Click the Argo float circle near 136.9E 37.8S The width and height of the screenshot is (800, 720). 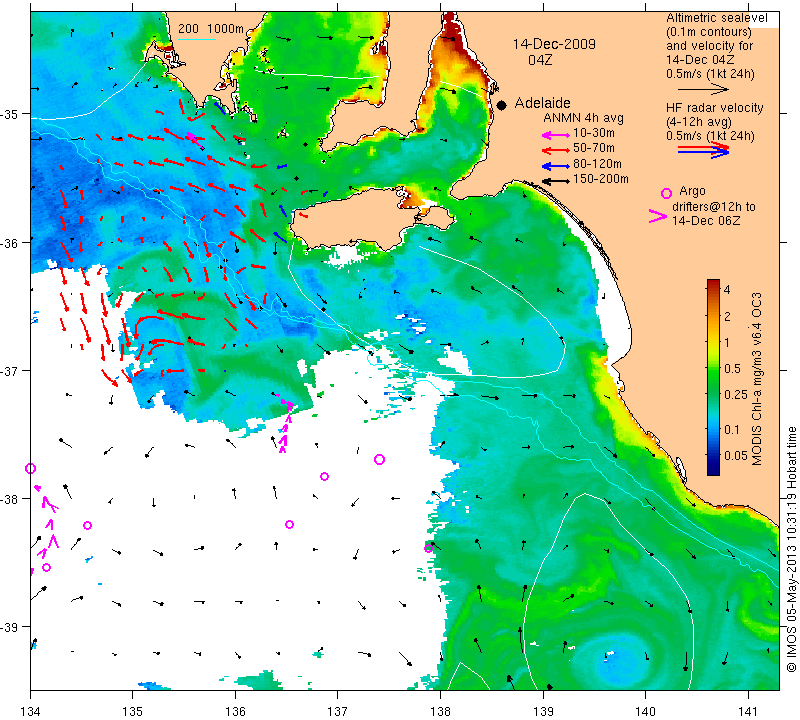pos(324,477)
